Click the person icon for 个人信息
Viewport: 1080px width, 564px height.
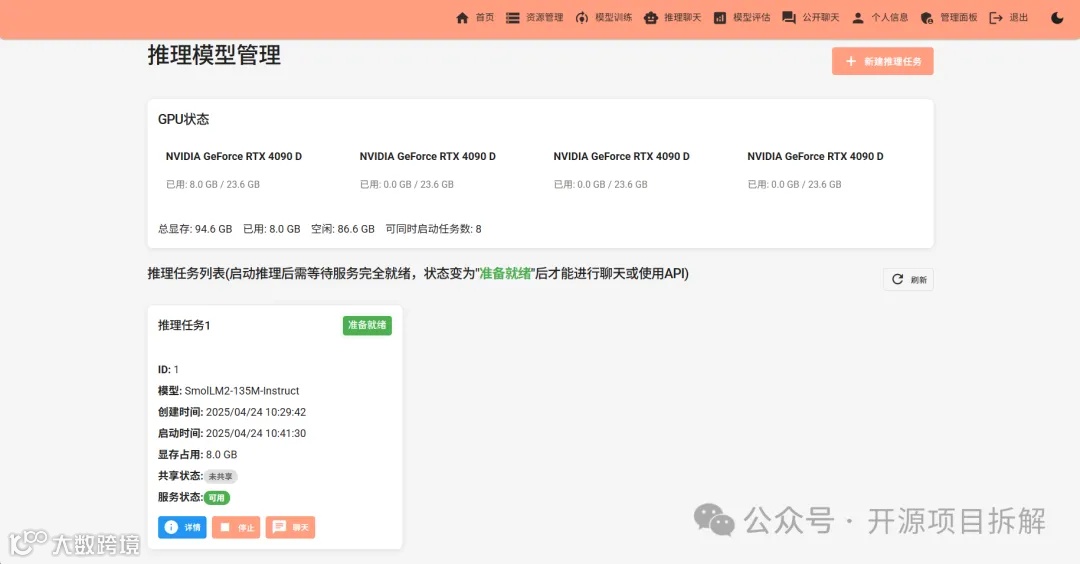pyautogui.click(x=858, y=18)
